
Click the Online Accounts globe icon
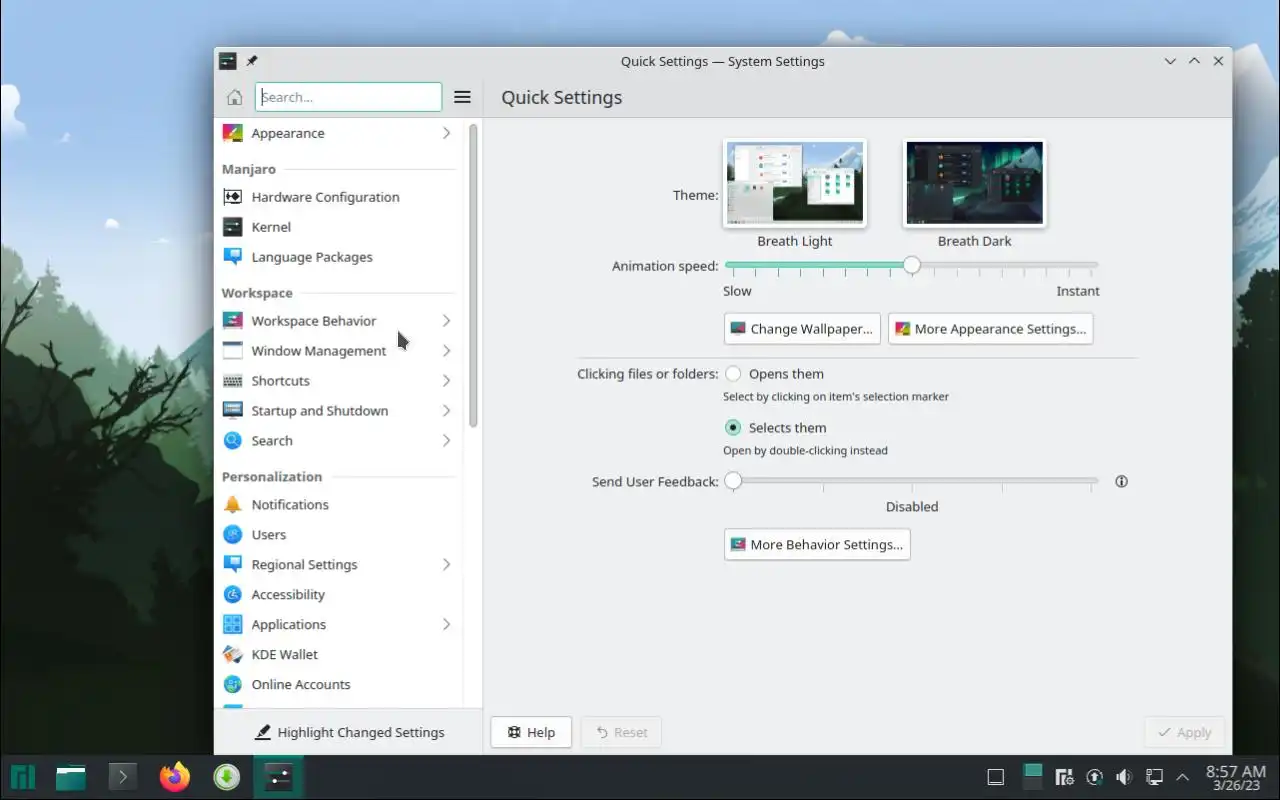coord(232,685)
